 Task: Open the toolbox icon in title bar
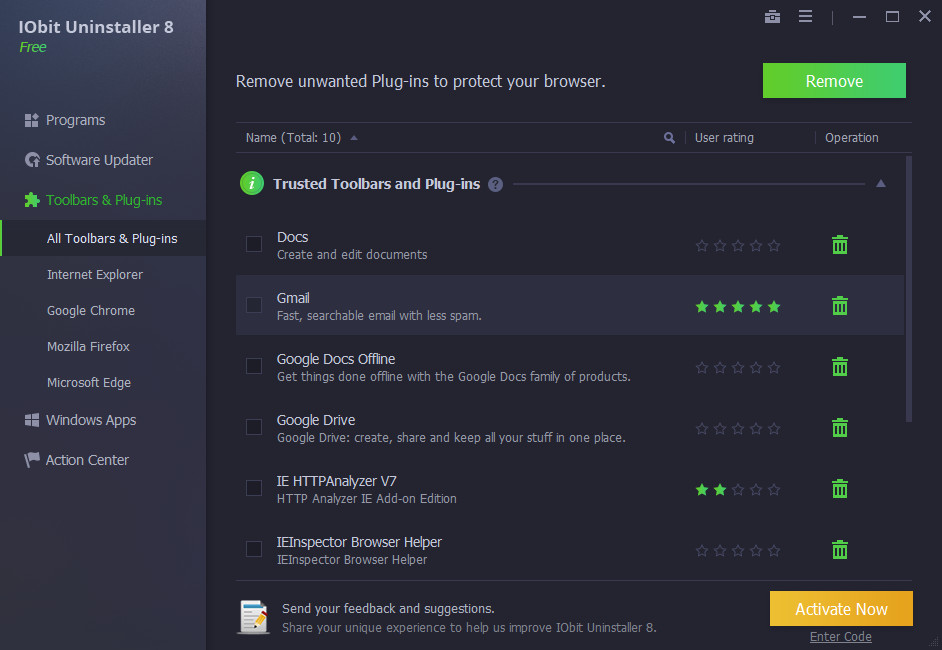coord(772,16)
